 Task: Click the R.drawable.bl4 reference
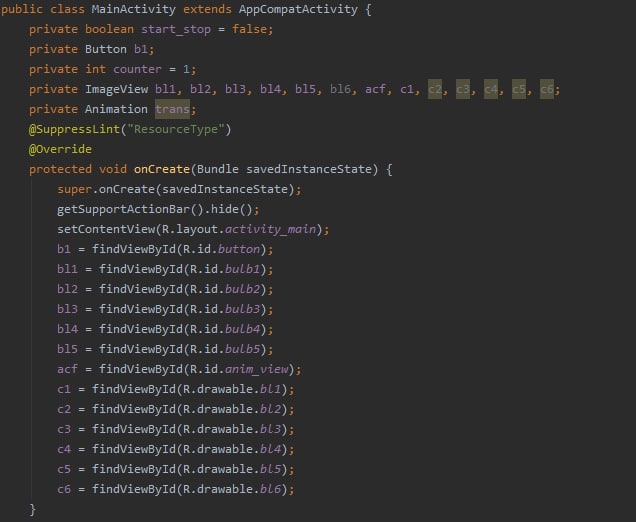232,449
